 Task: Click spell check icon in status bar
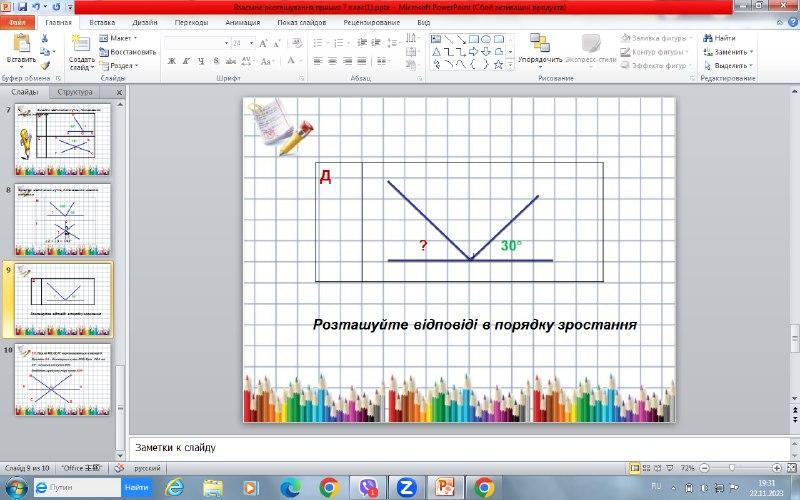point(119,468)
